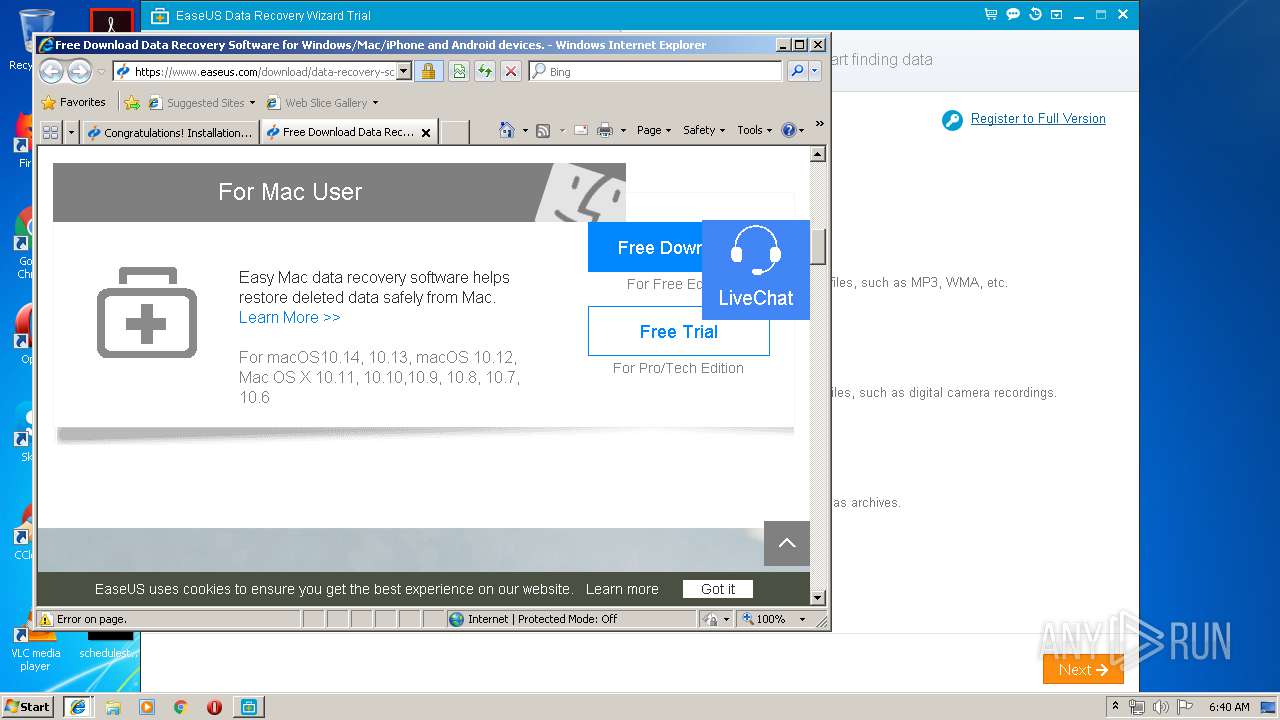Expand the tab list dropdown arrow
This screenshot has width=1280, height=720.
(71, 132)
